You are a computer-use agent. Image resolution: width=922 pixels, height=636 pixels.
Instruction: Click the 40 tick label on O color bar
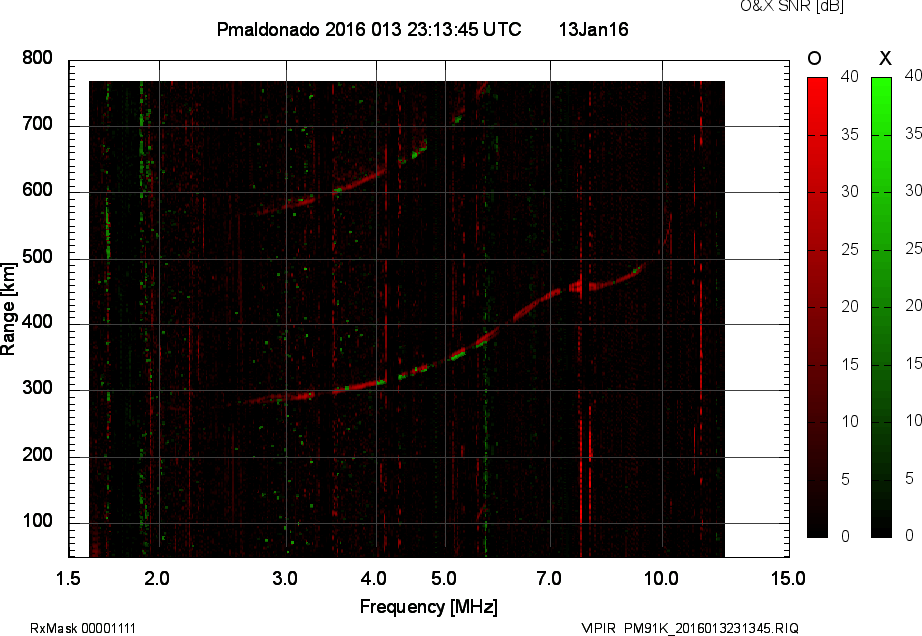point(850,76)
